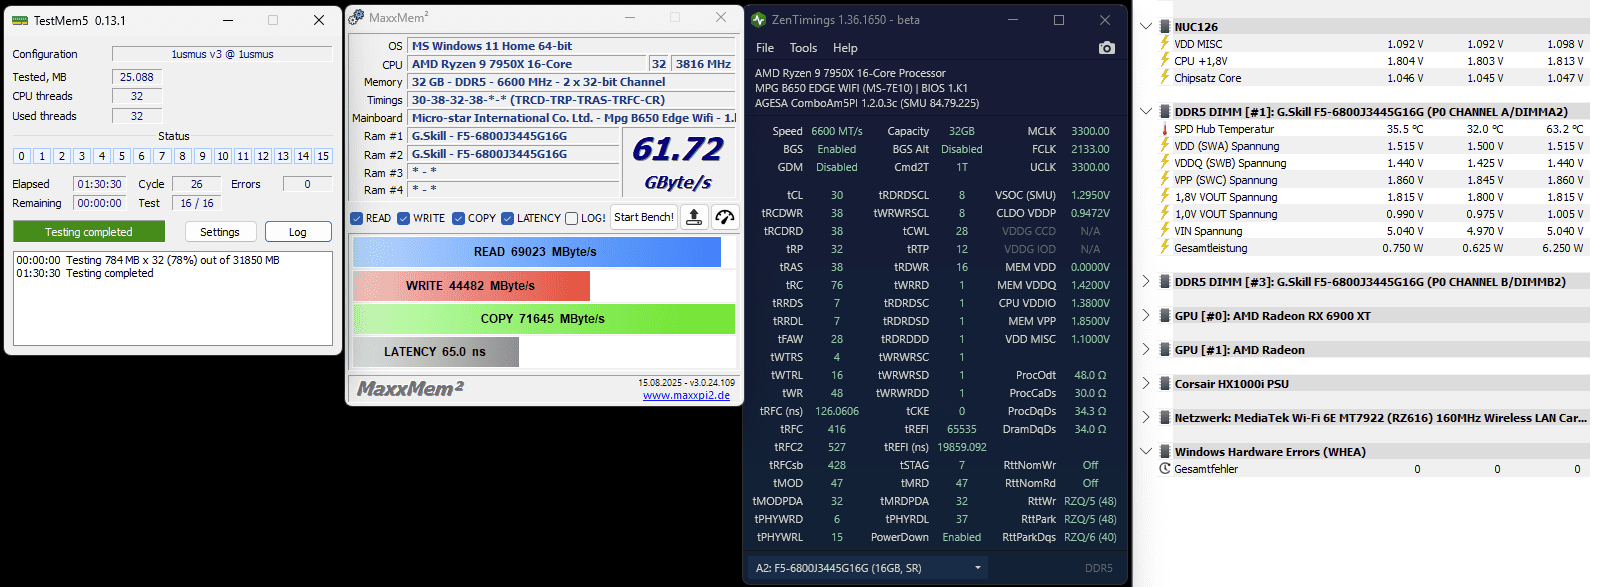Click thermometer icon beside SPD Hub Temperatur
The width and height of the screenshot is (1606, 587).
pyautogui.click(x=1164, y=129)
